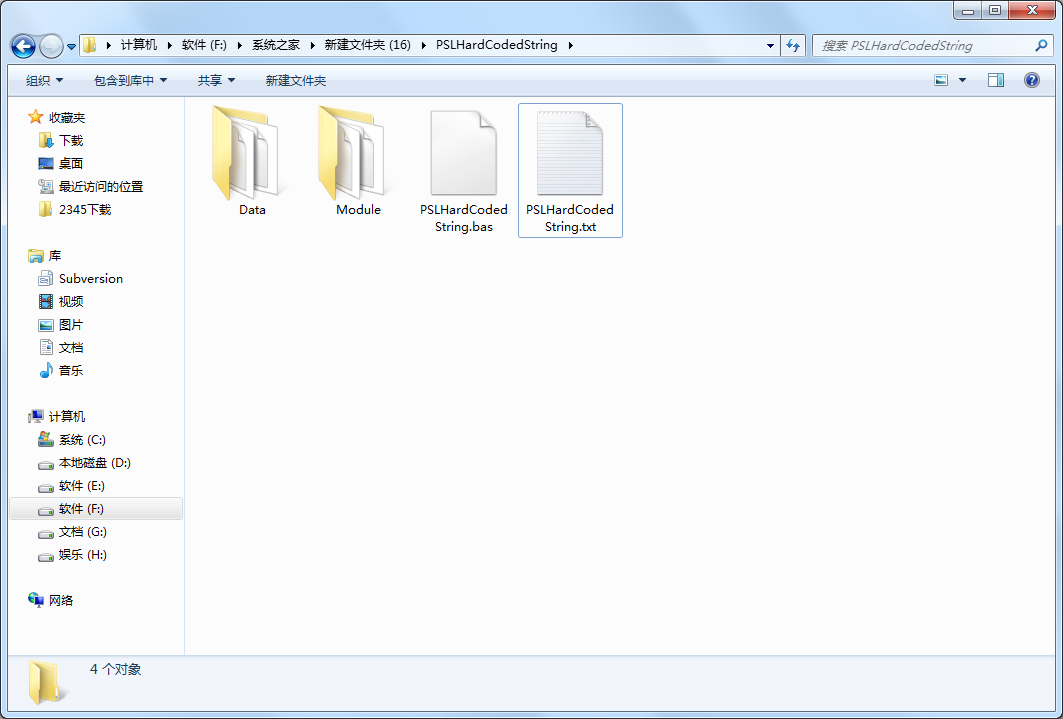1063x719 pixels.
Task: Click the 最近访问的位置 icon
Action: [x=46, y=186]
